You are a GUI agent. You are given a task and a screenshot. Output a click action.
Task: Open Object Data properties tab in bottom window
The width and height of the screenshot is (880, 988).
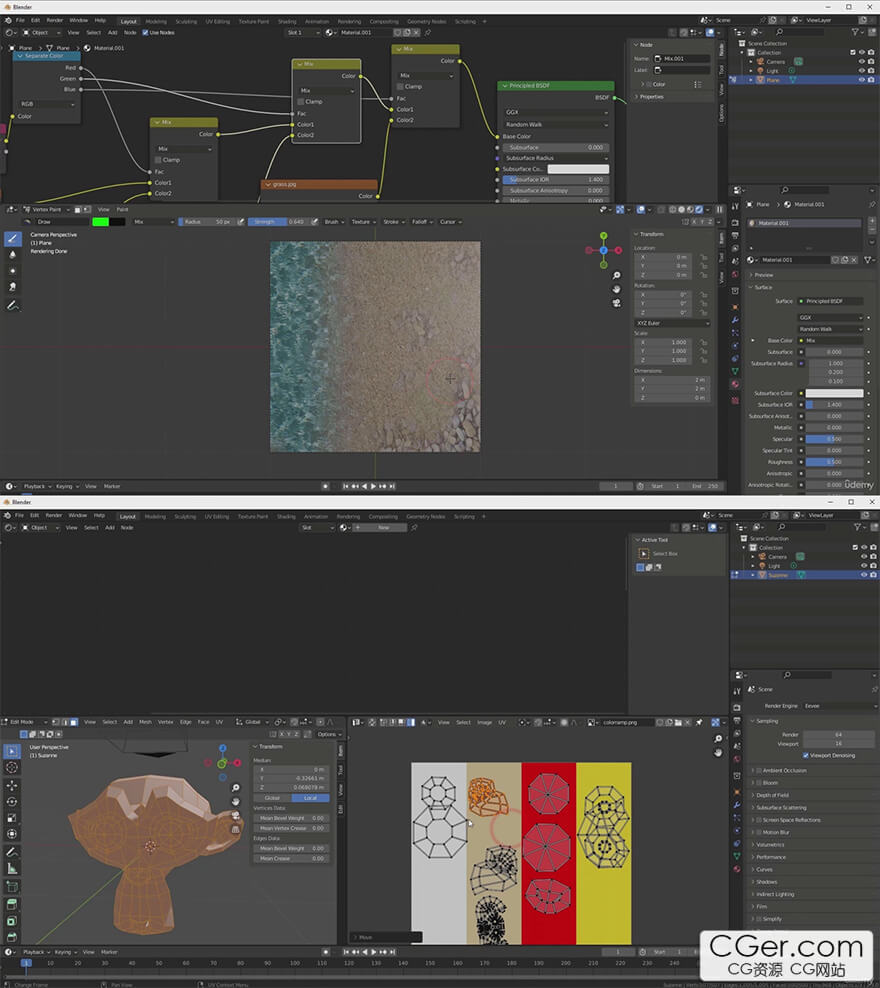(x=736, y=856)
